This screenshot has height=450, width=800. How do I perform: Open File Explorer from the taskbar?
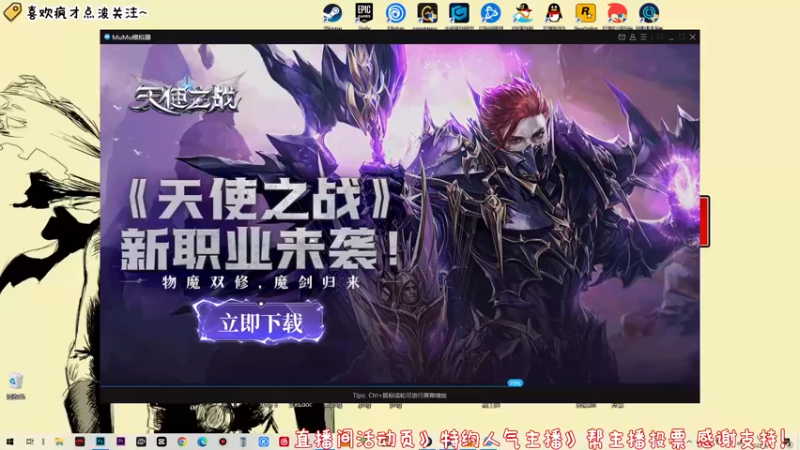[x=59, y=442]
